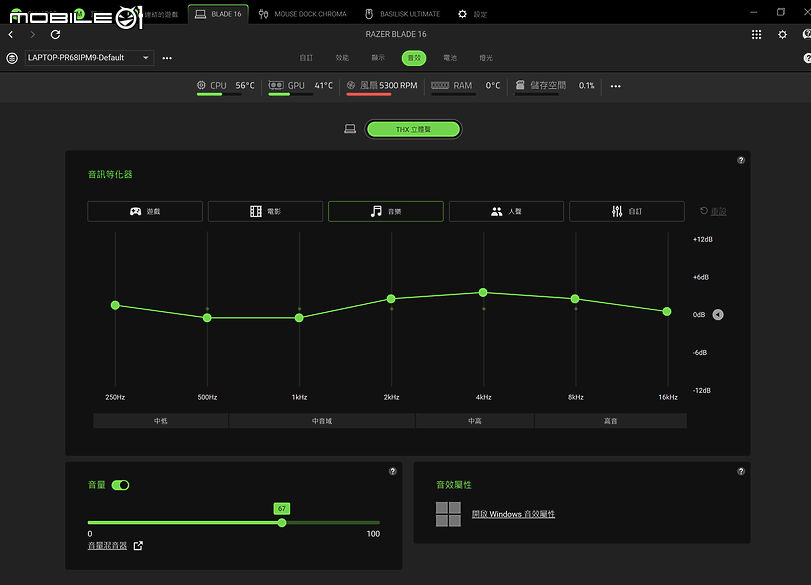811x585 pixels.
Task: Switch to the MOUSE DOCK CHROMA tab
Action: click(x=303, y=14)
